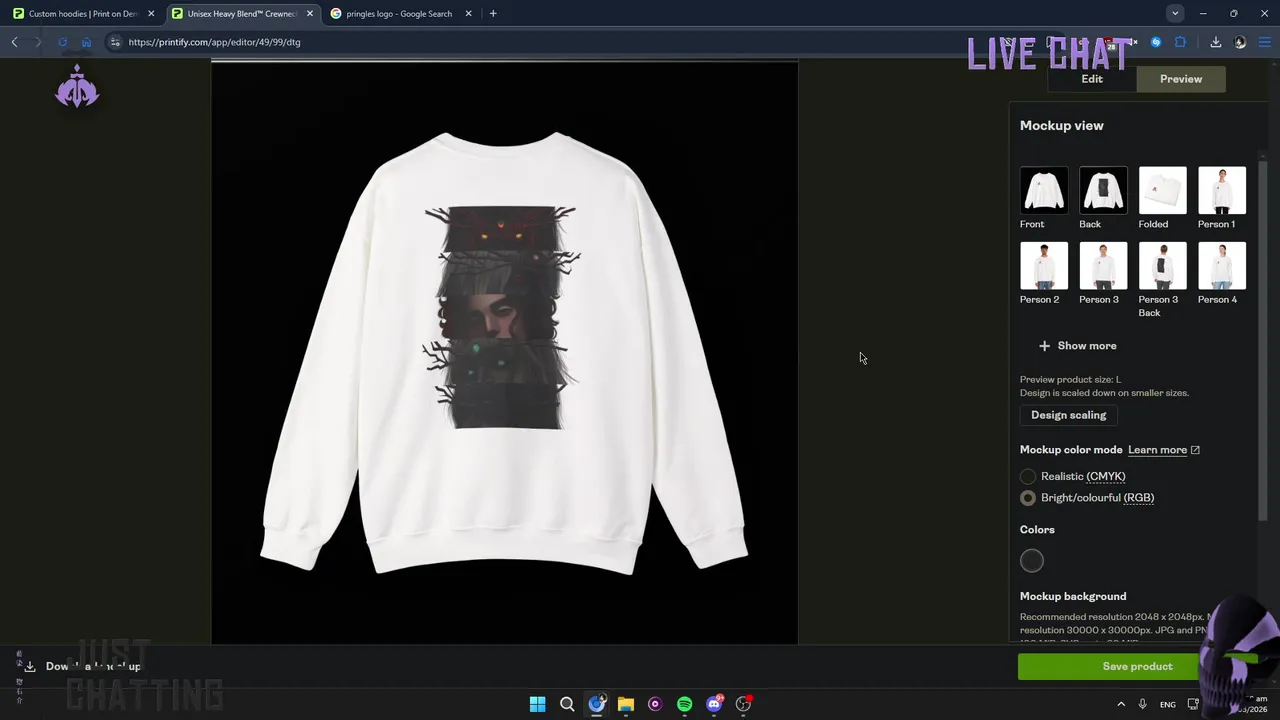Image resolution: width=1280 pixels, height=720 pixels.
Task: Click the Download mockup icon
Action: click(30, 666)
